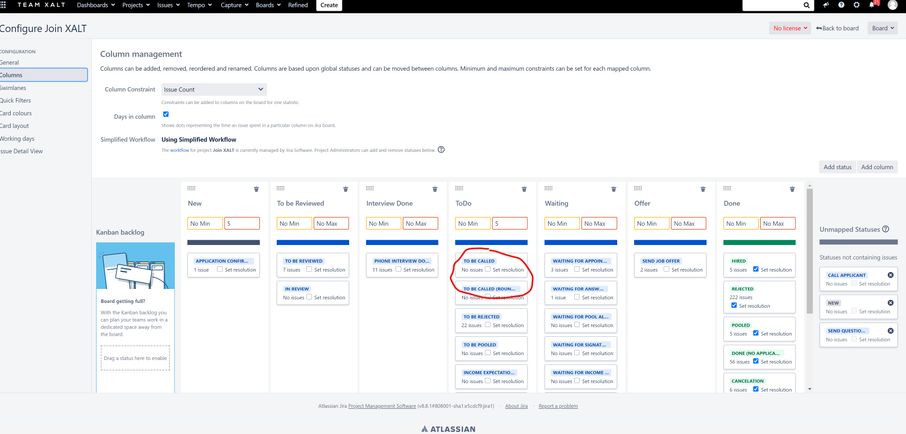This screenshot has height=434, width=906.
Task: Open the Projects menu
Action: click(135, 5)
